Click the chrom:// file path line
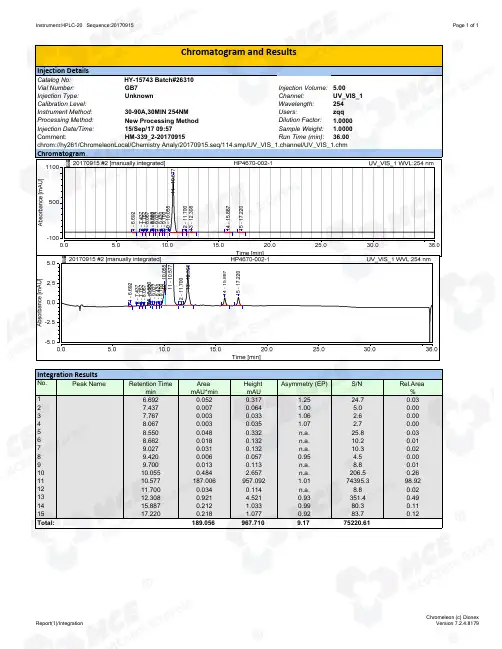502x649 pixels. pyautogui.click(x=192, y=145)
